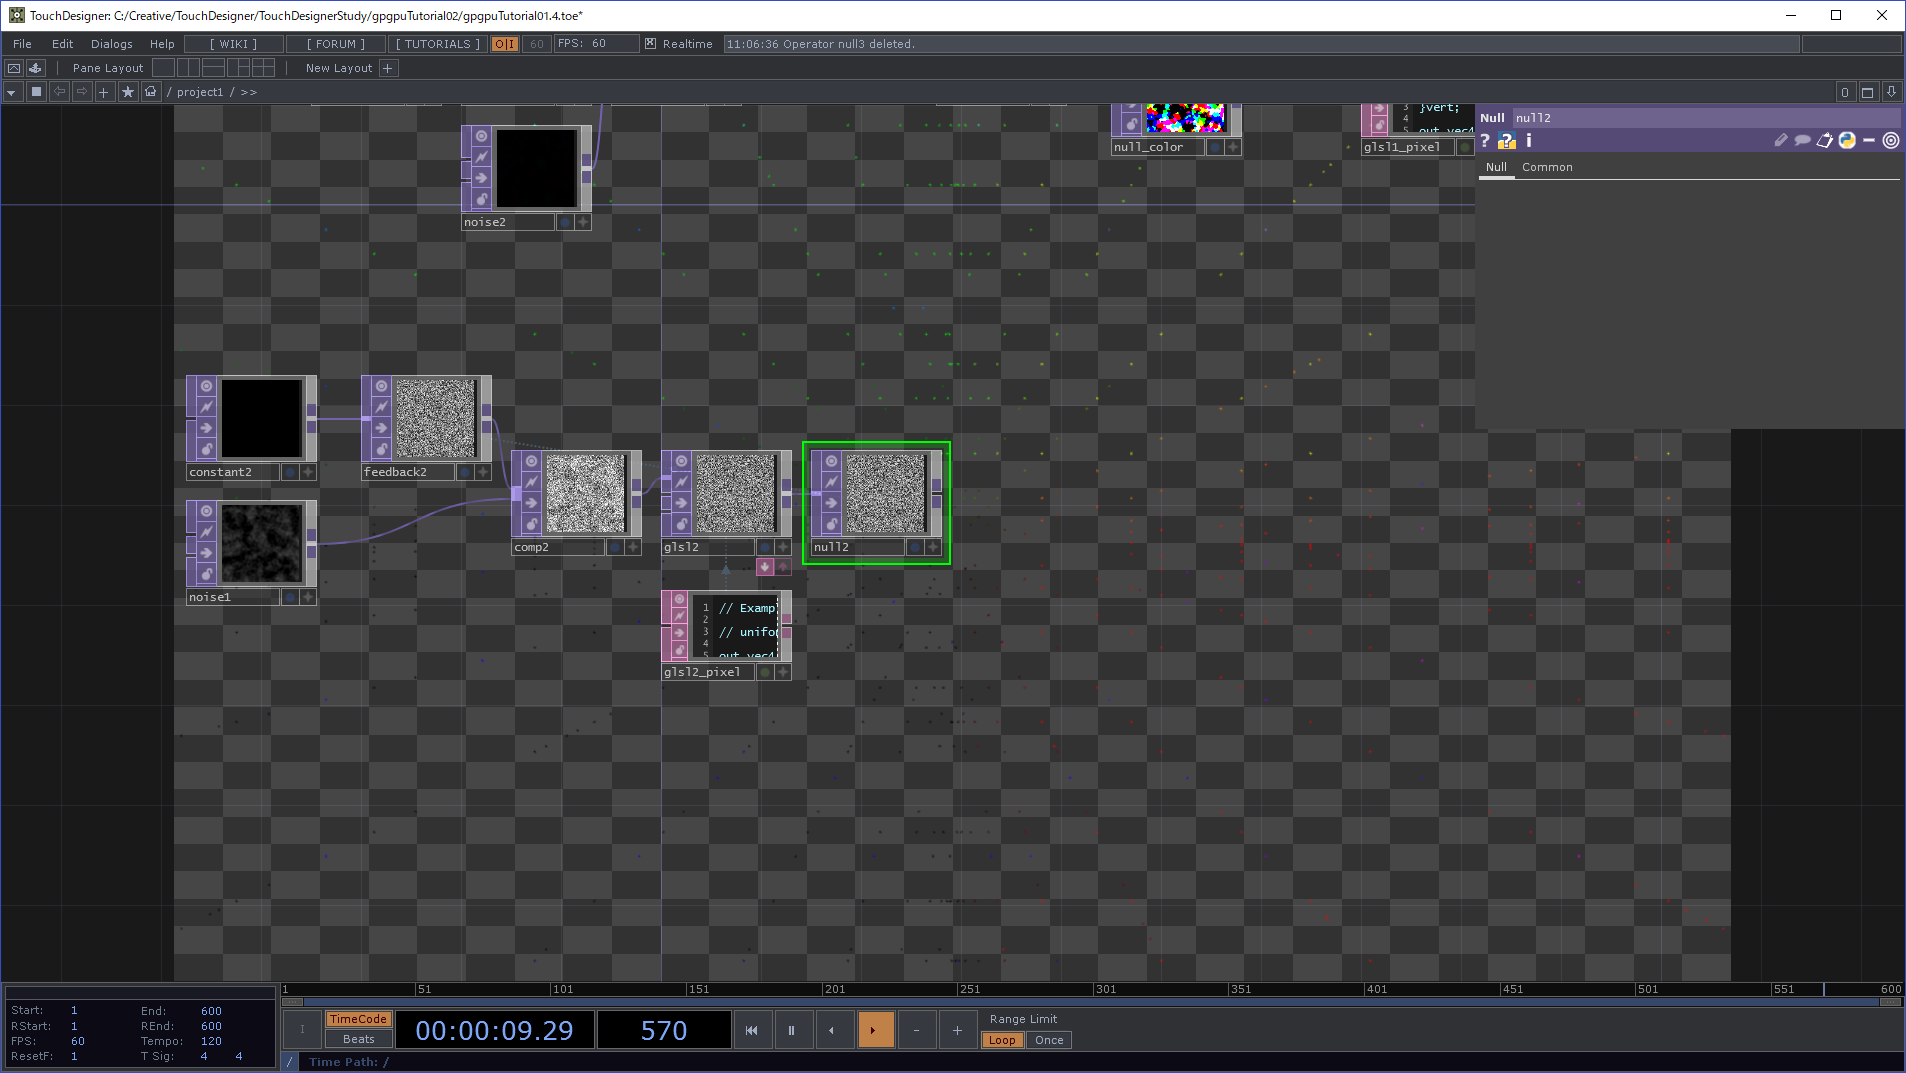Click the bookmark star icon in path bar

[x=128, y=92]
